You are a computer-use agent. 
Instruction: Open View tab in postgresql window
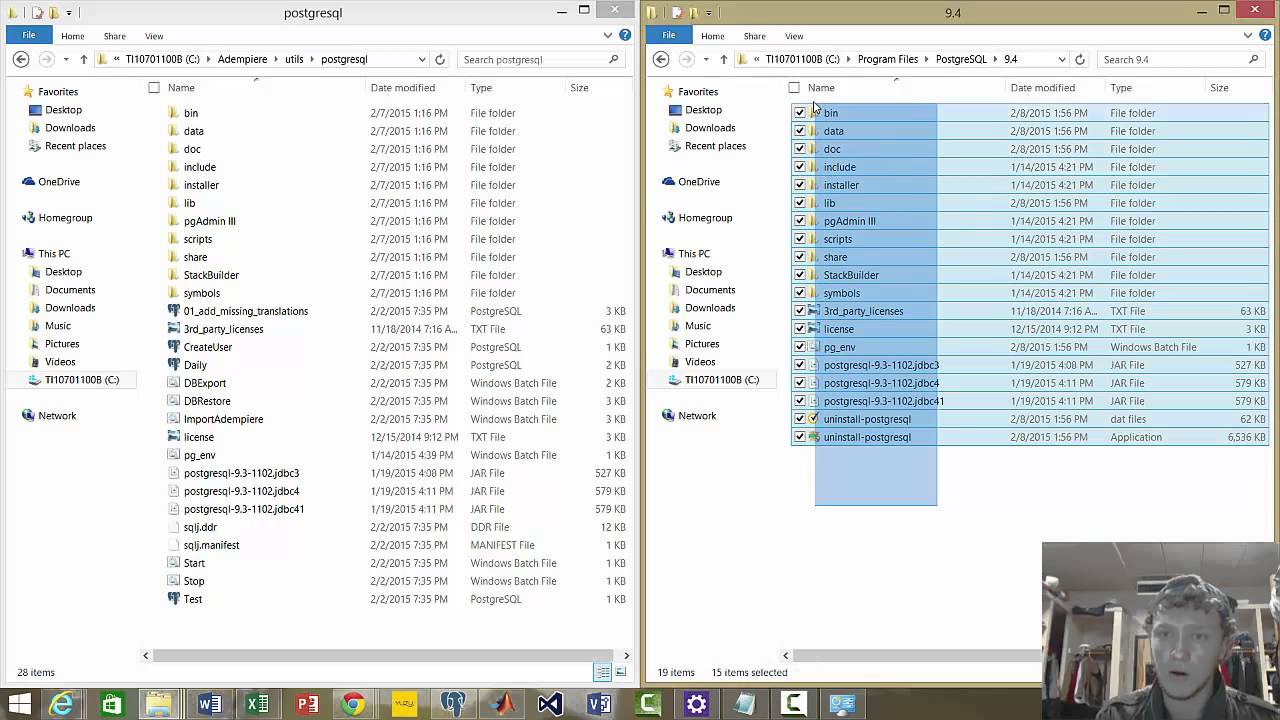154,36
